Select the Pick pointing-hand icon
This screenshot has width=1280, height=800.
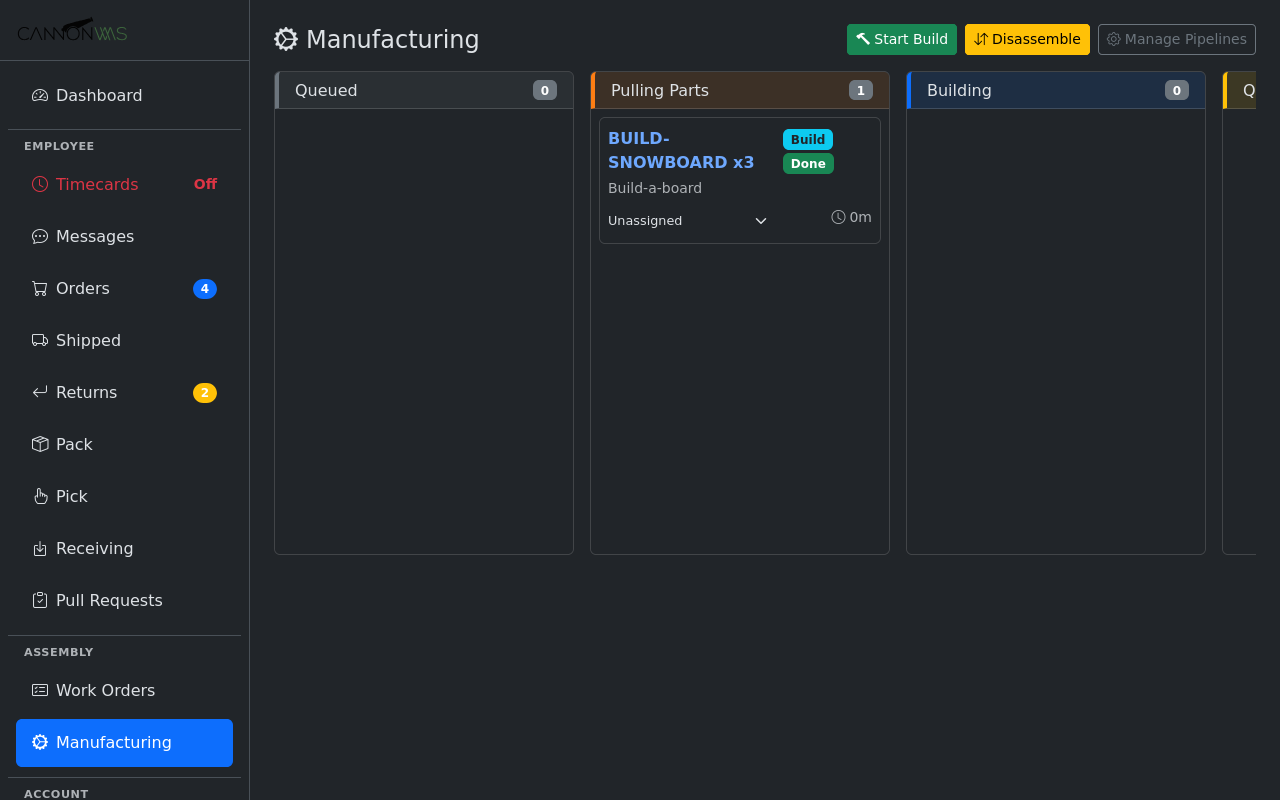pos(39,496)
